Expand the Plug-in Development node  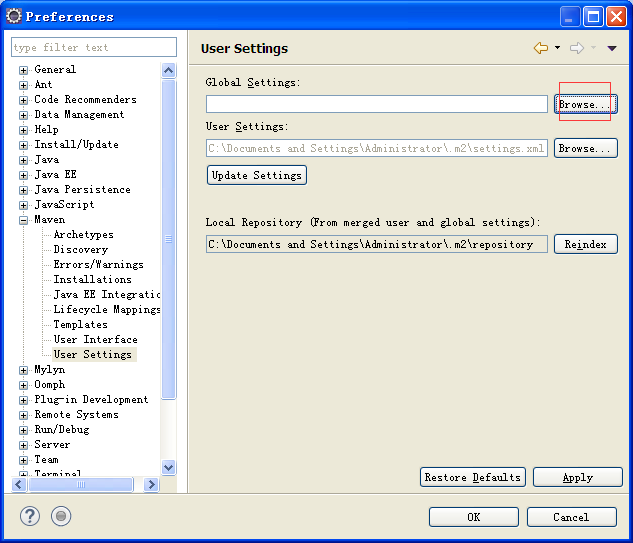(23, 400)
